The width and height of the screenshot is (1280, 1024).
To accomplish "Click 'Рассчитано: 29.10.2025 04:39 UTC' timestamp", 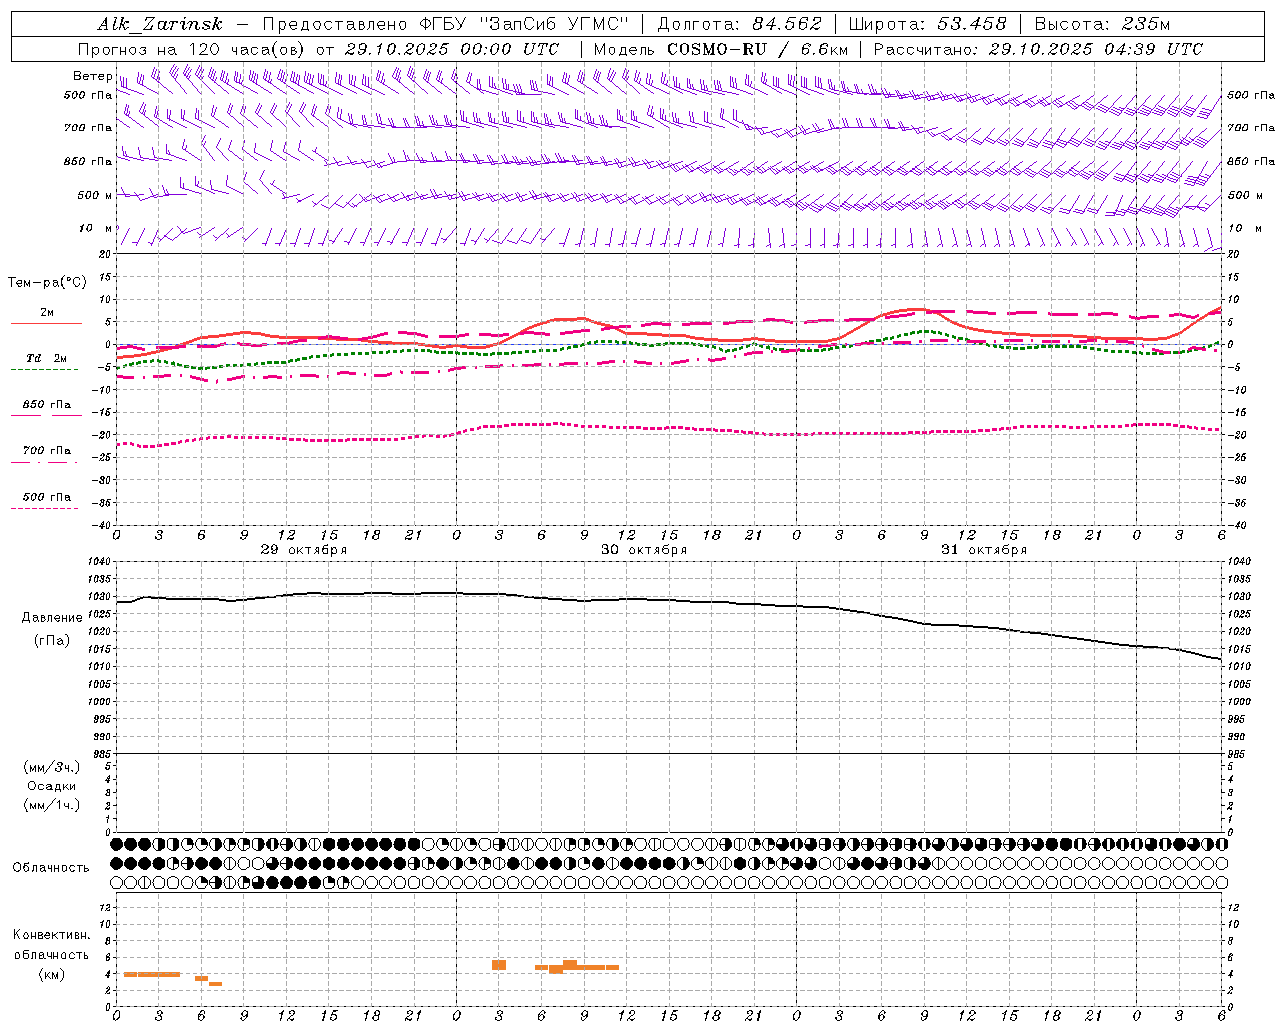I will point(1038,49).
